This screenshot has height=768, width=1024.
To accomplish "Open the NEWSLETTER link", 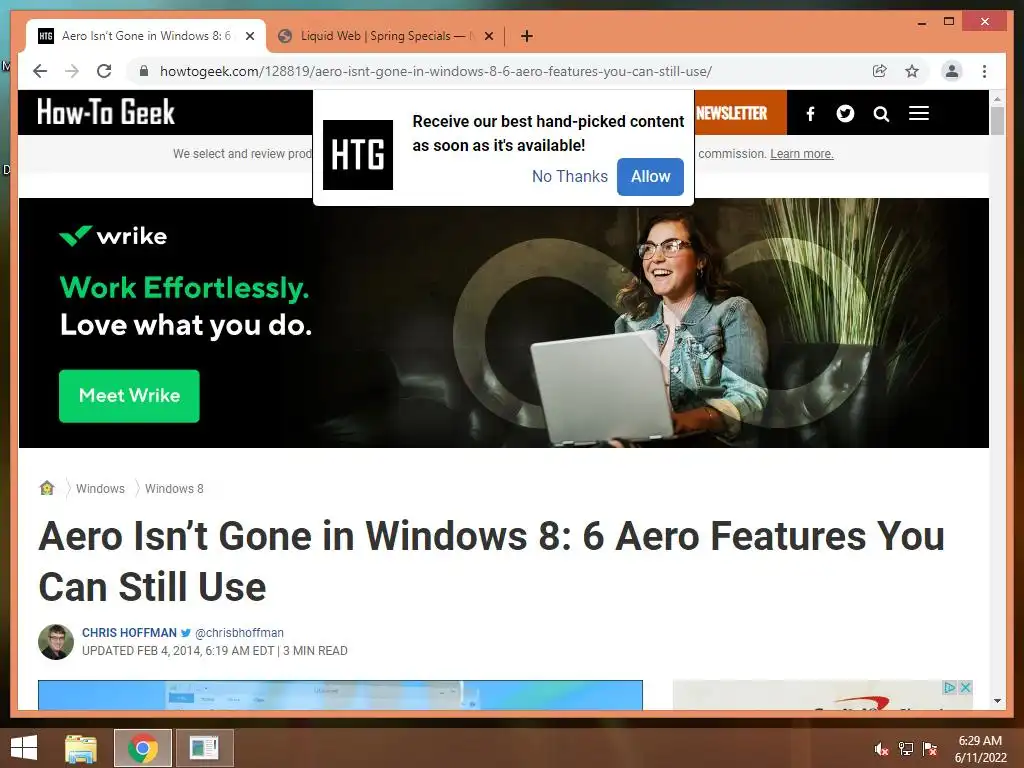I will [x=731, y=113].
